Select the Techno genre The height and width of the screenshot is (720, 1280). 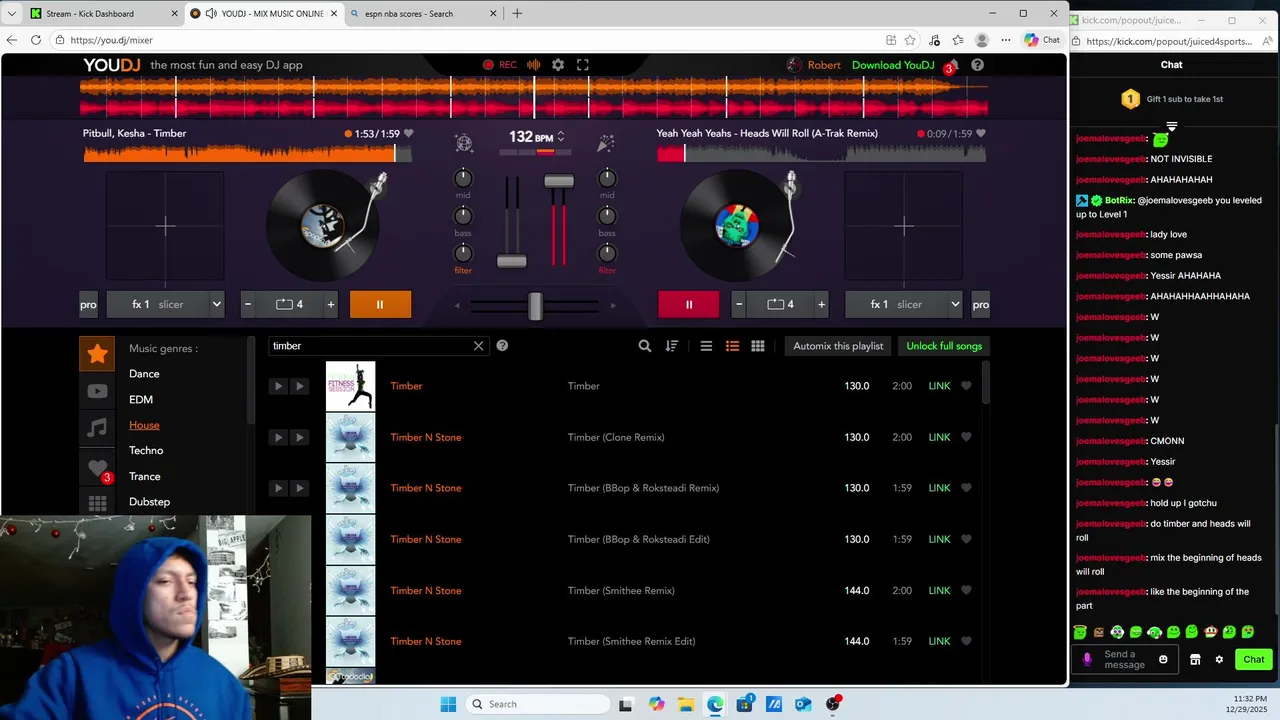146,451
